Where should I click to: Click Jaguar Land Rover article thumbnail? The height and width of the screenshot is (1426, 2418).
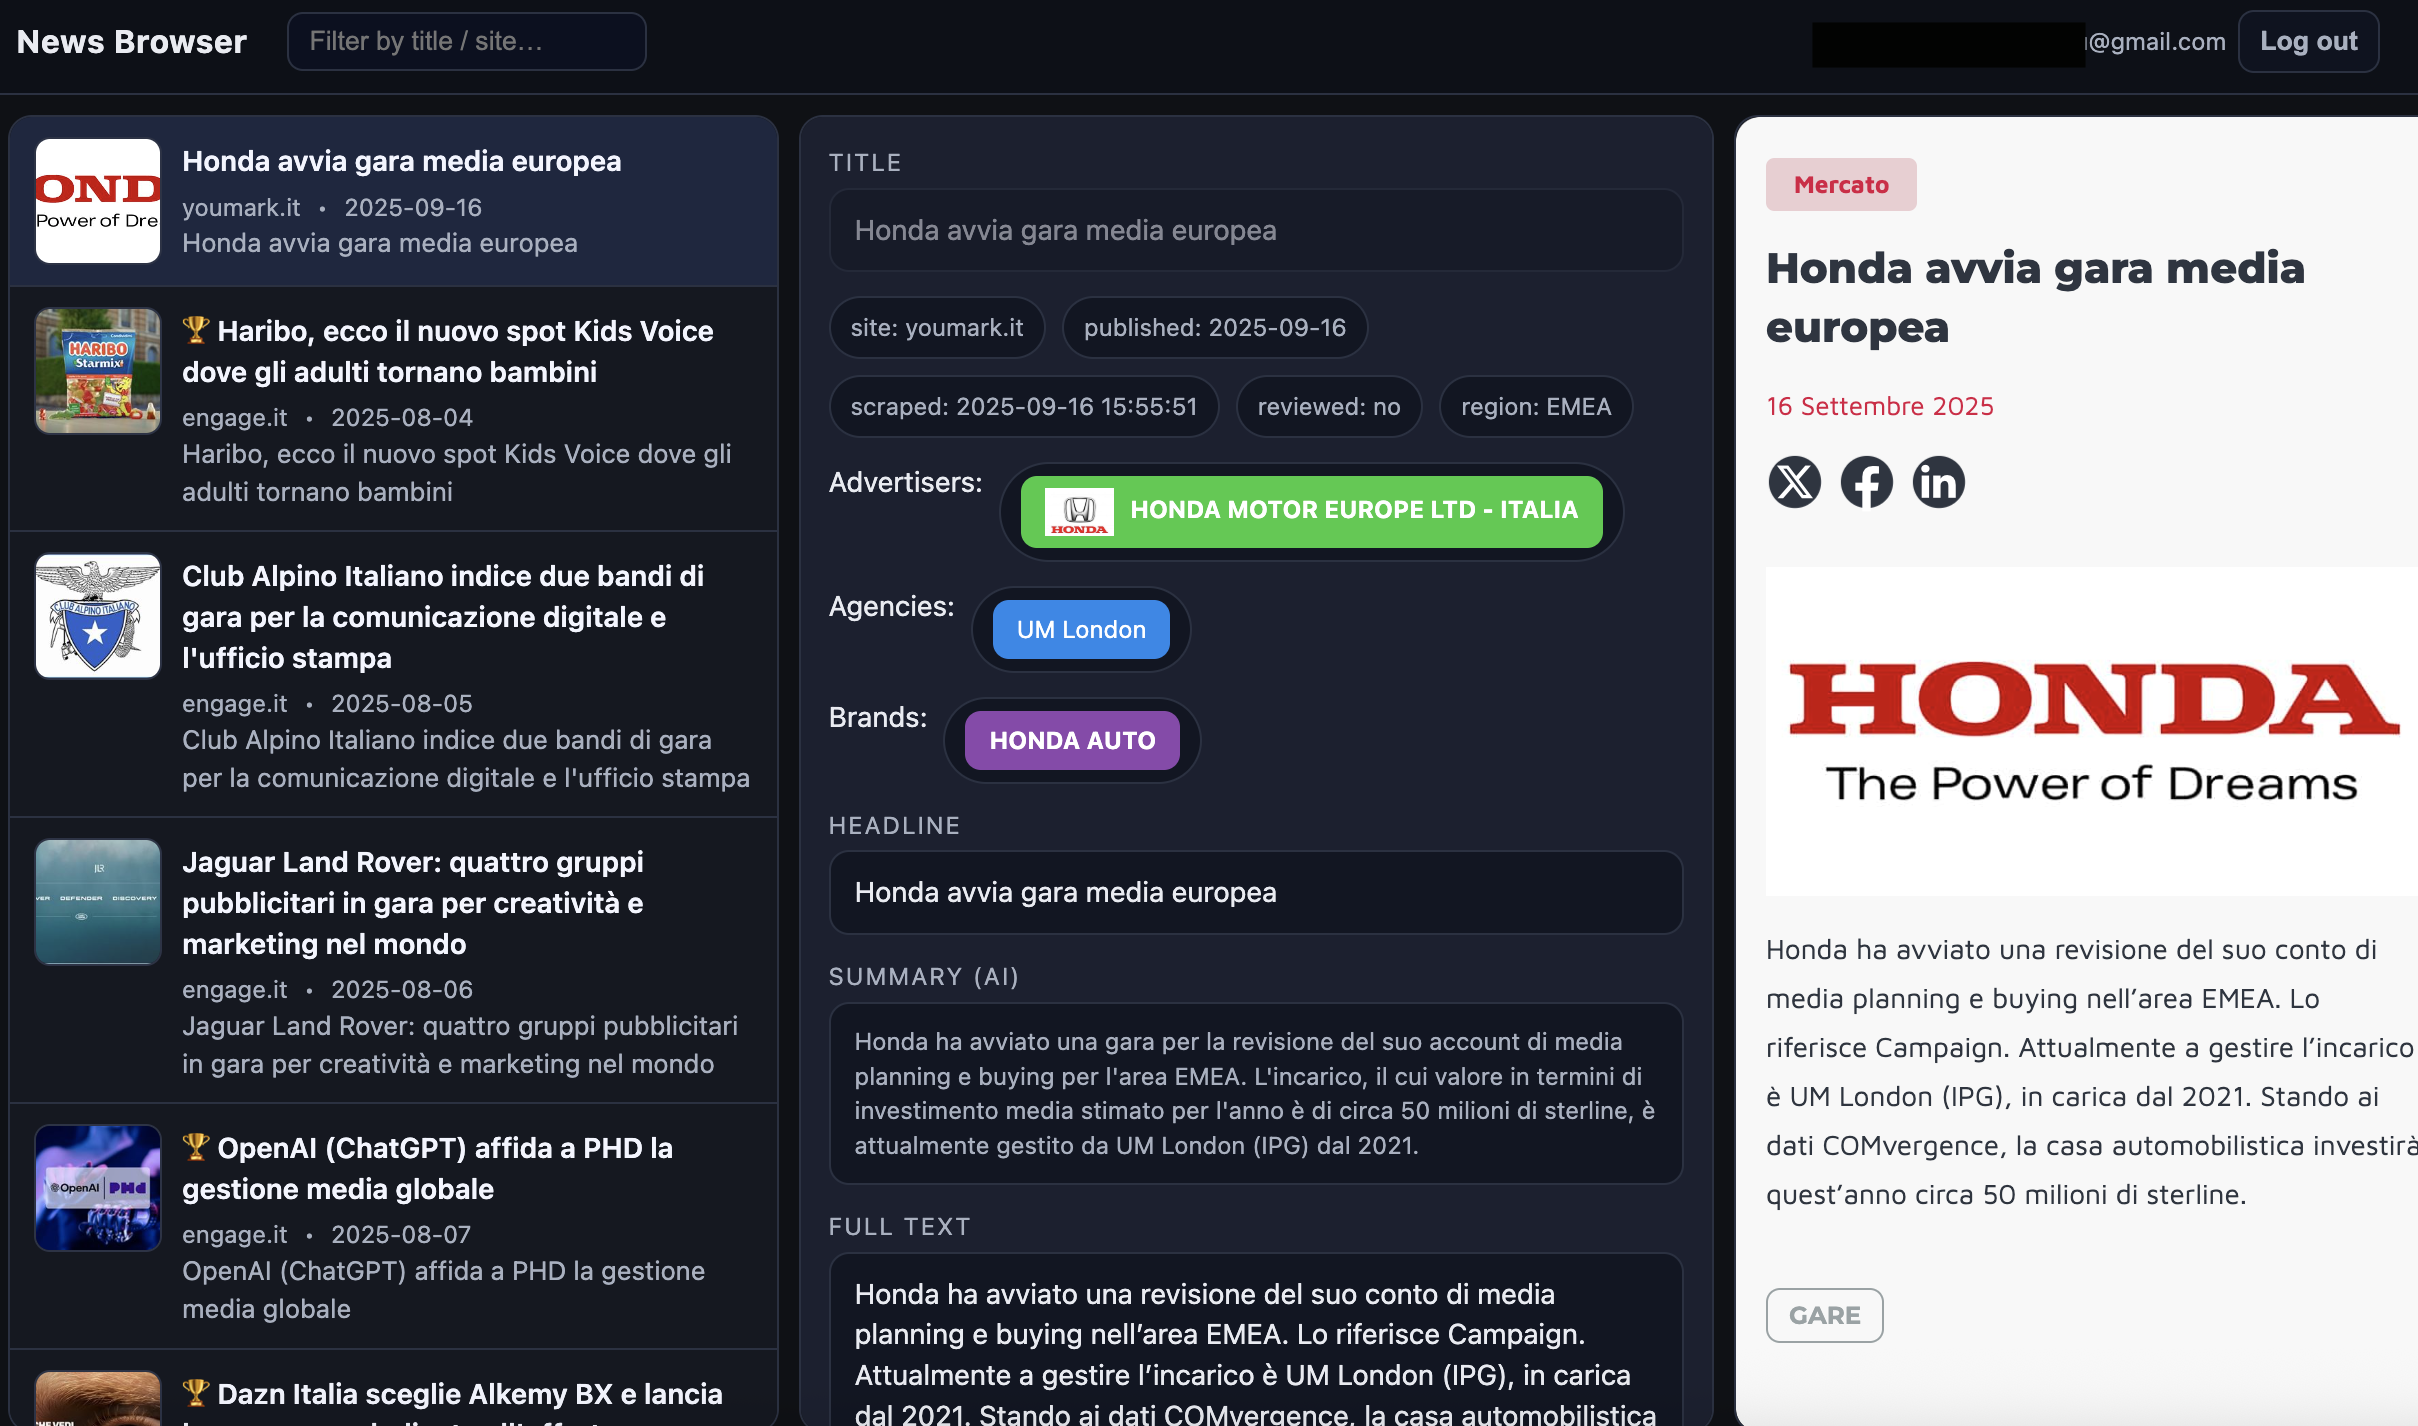coord(98,902)
